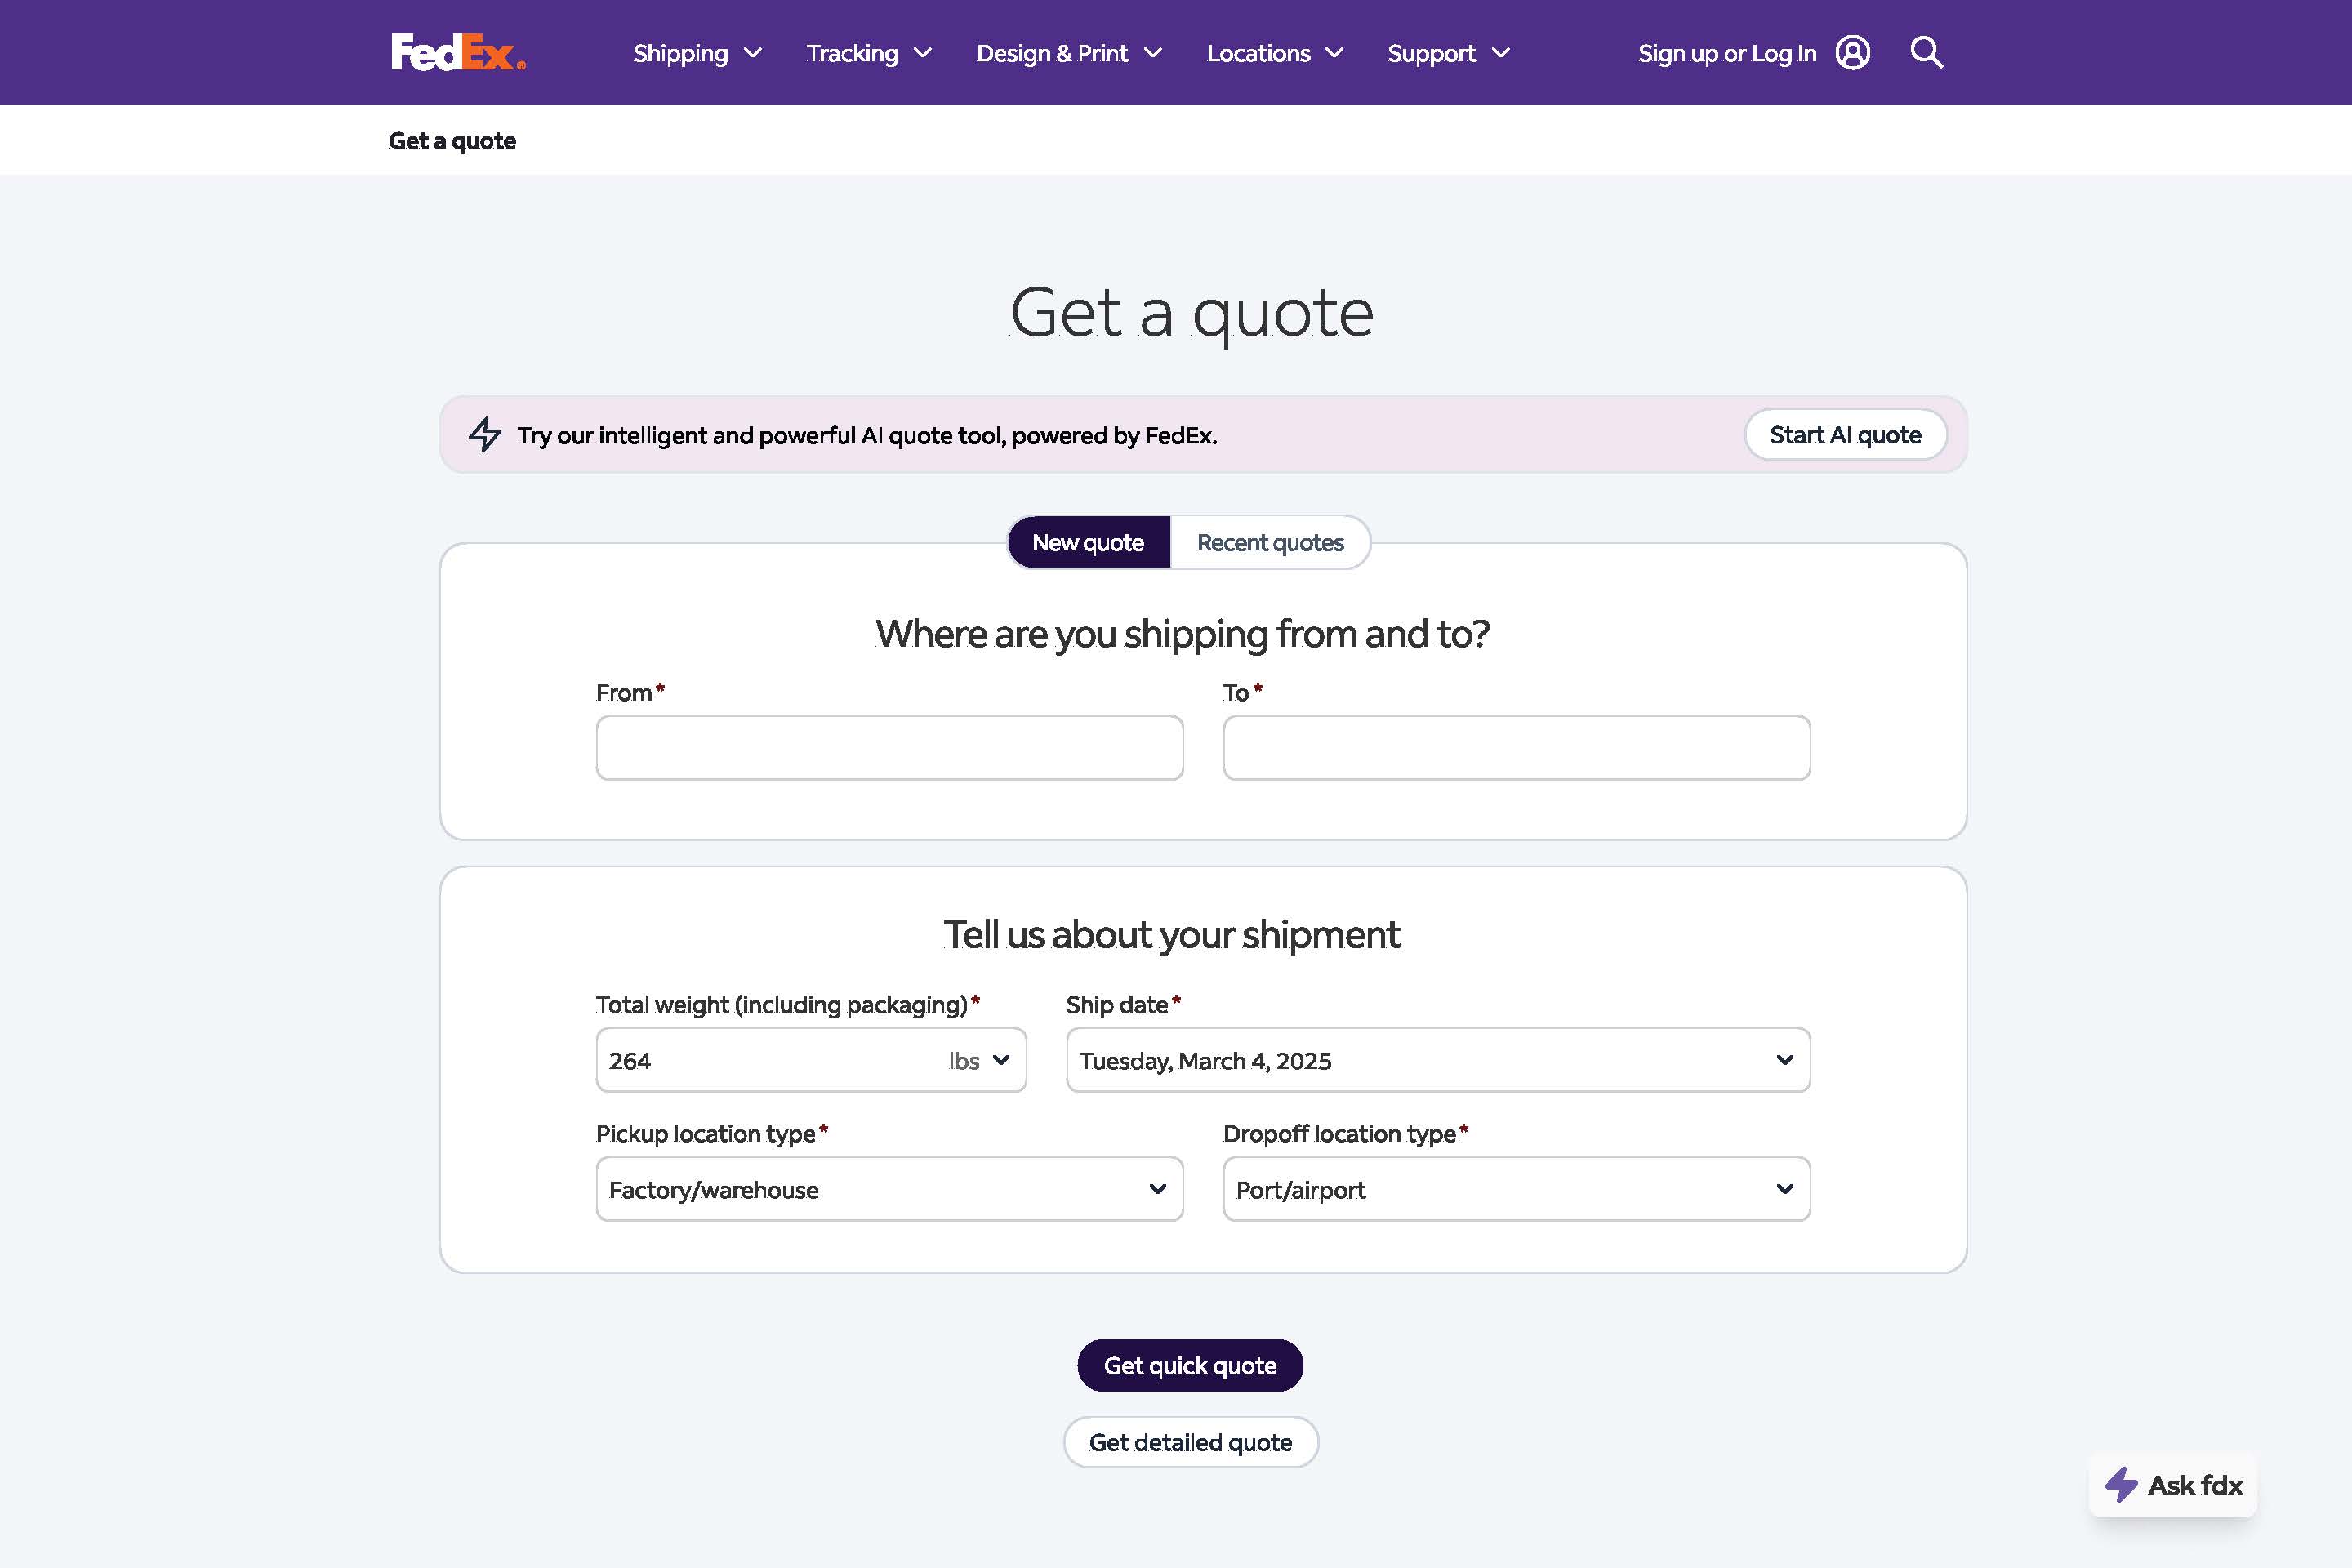Click Sign up or Log In

click(1727, 53)
